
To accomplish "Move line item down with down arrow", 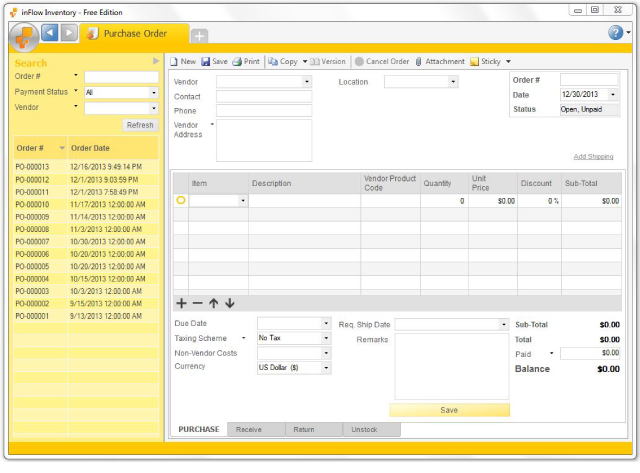I will coord(230,303).
